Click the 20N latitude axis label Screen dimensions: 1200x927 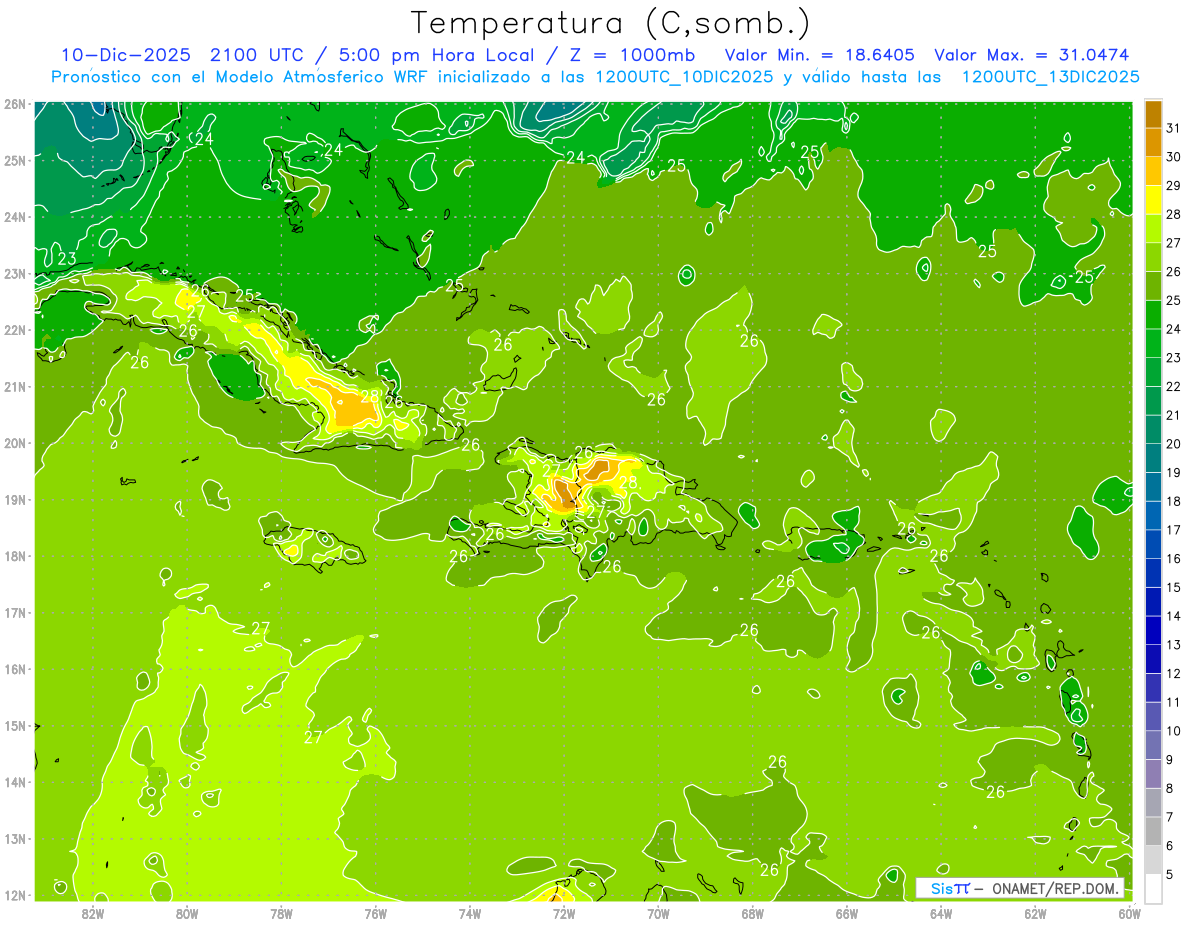pyautogui.click(x=14, y=443)
